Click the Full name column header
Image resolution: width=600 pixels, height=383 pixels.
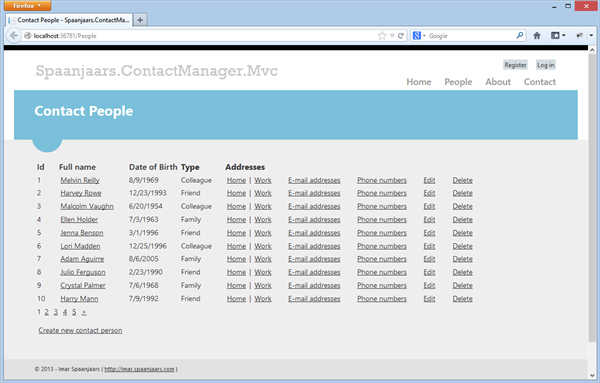77,167
